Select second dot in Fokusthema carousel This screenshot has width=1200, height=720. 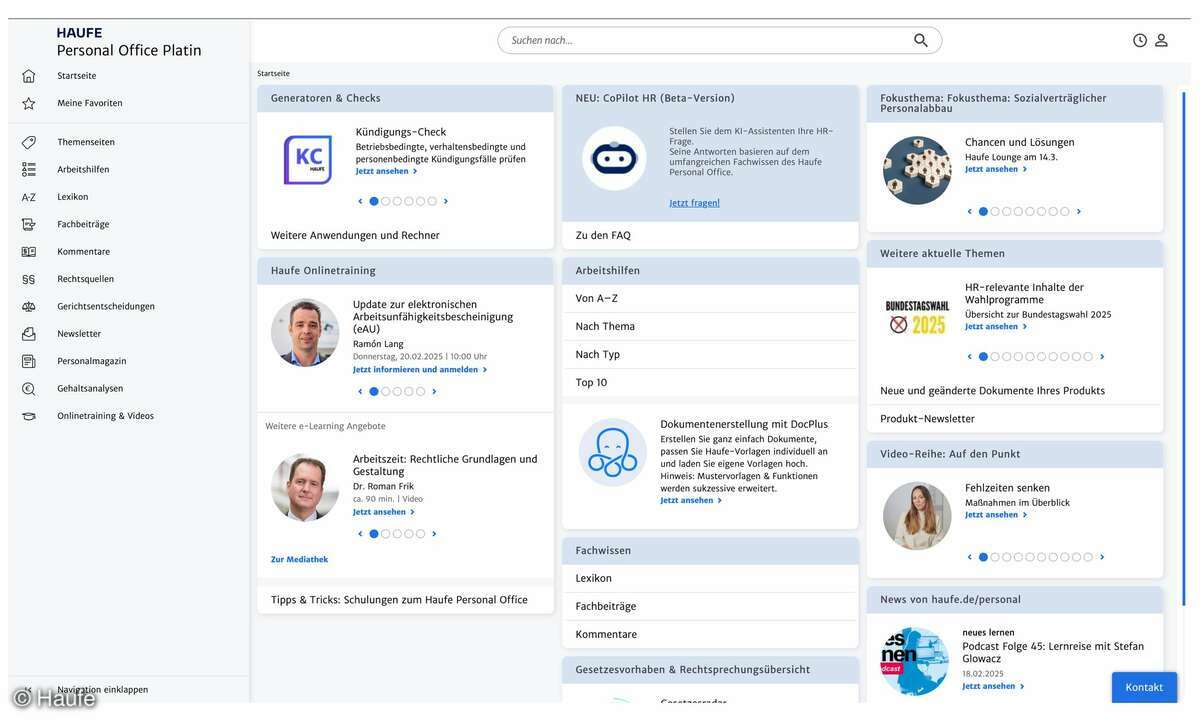[995, 212]
